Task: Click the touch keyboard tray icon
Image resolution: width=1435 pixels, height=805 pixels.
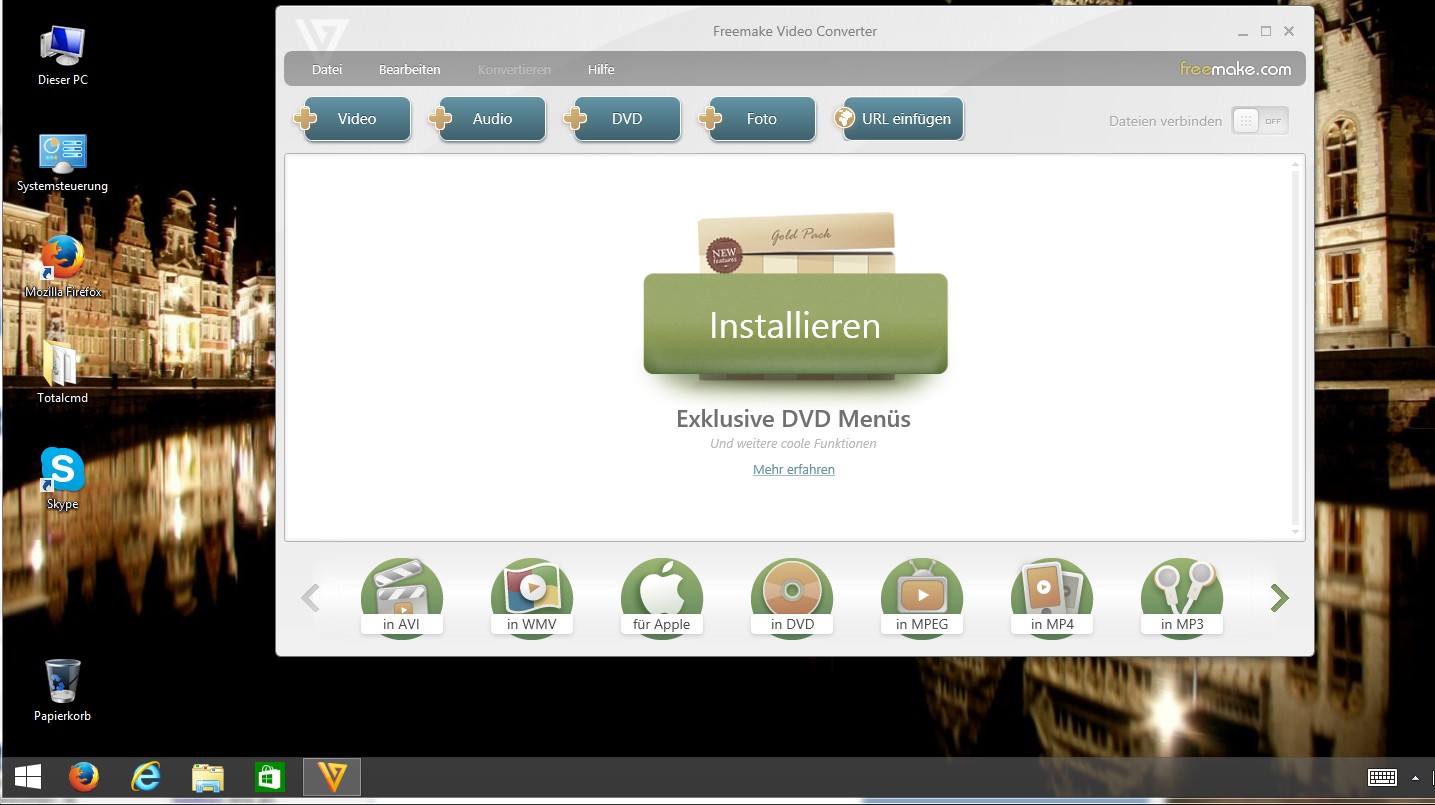Action: [x=1382, y=777]
